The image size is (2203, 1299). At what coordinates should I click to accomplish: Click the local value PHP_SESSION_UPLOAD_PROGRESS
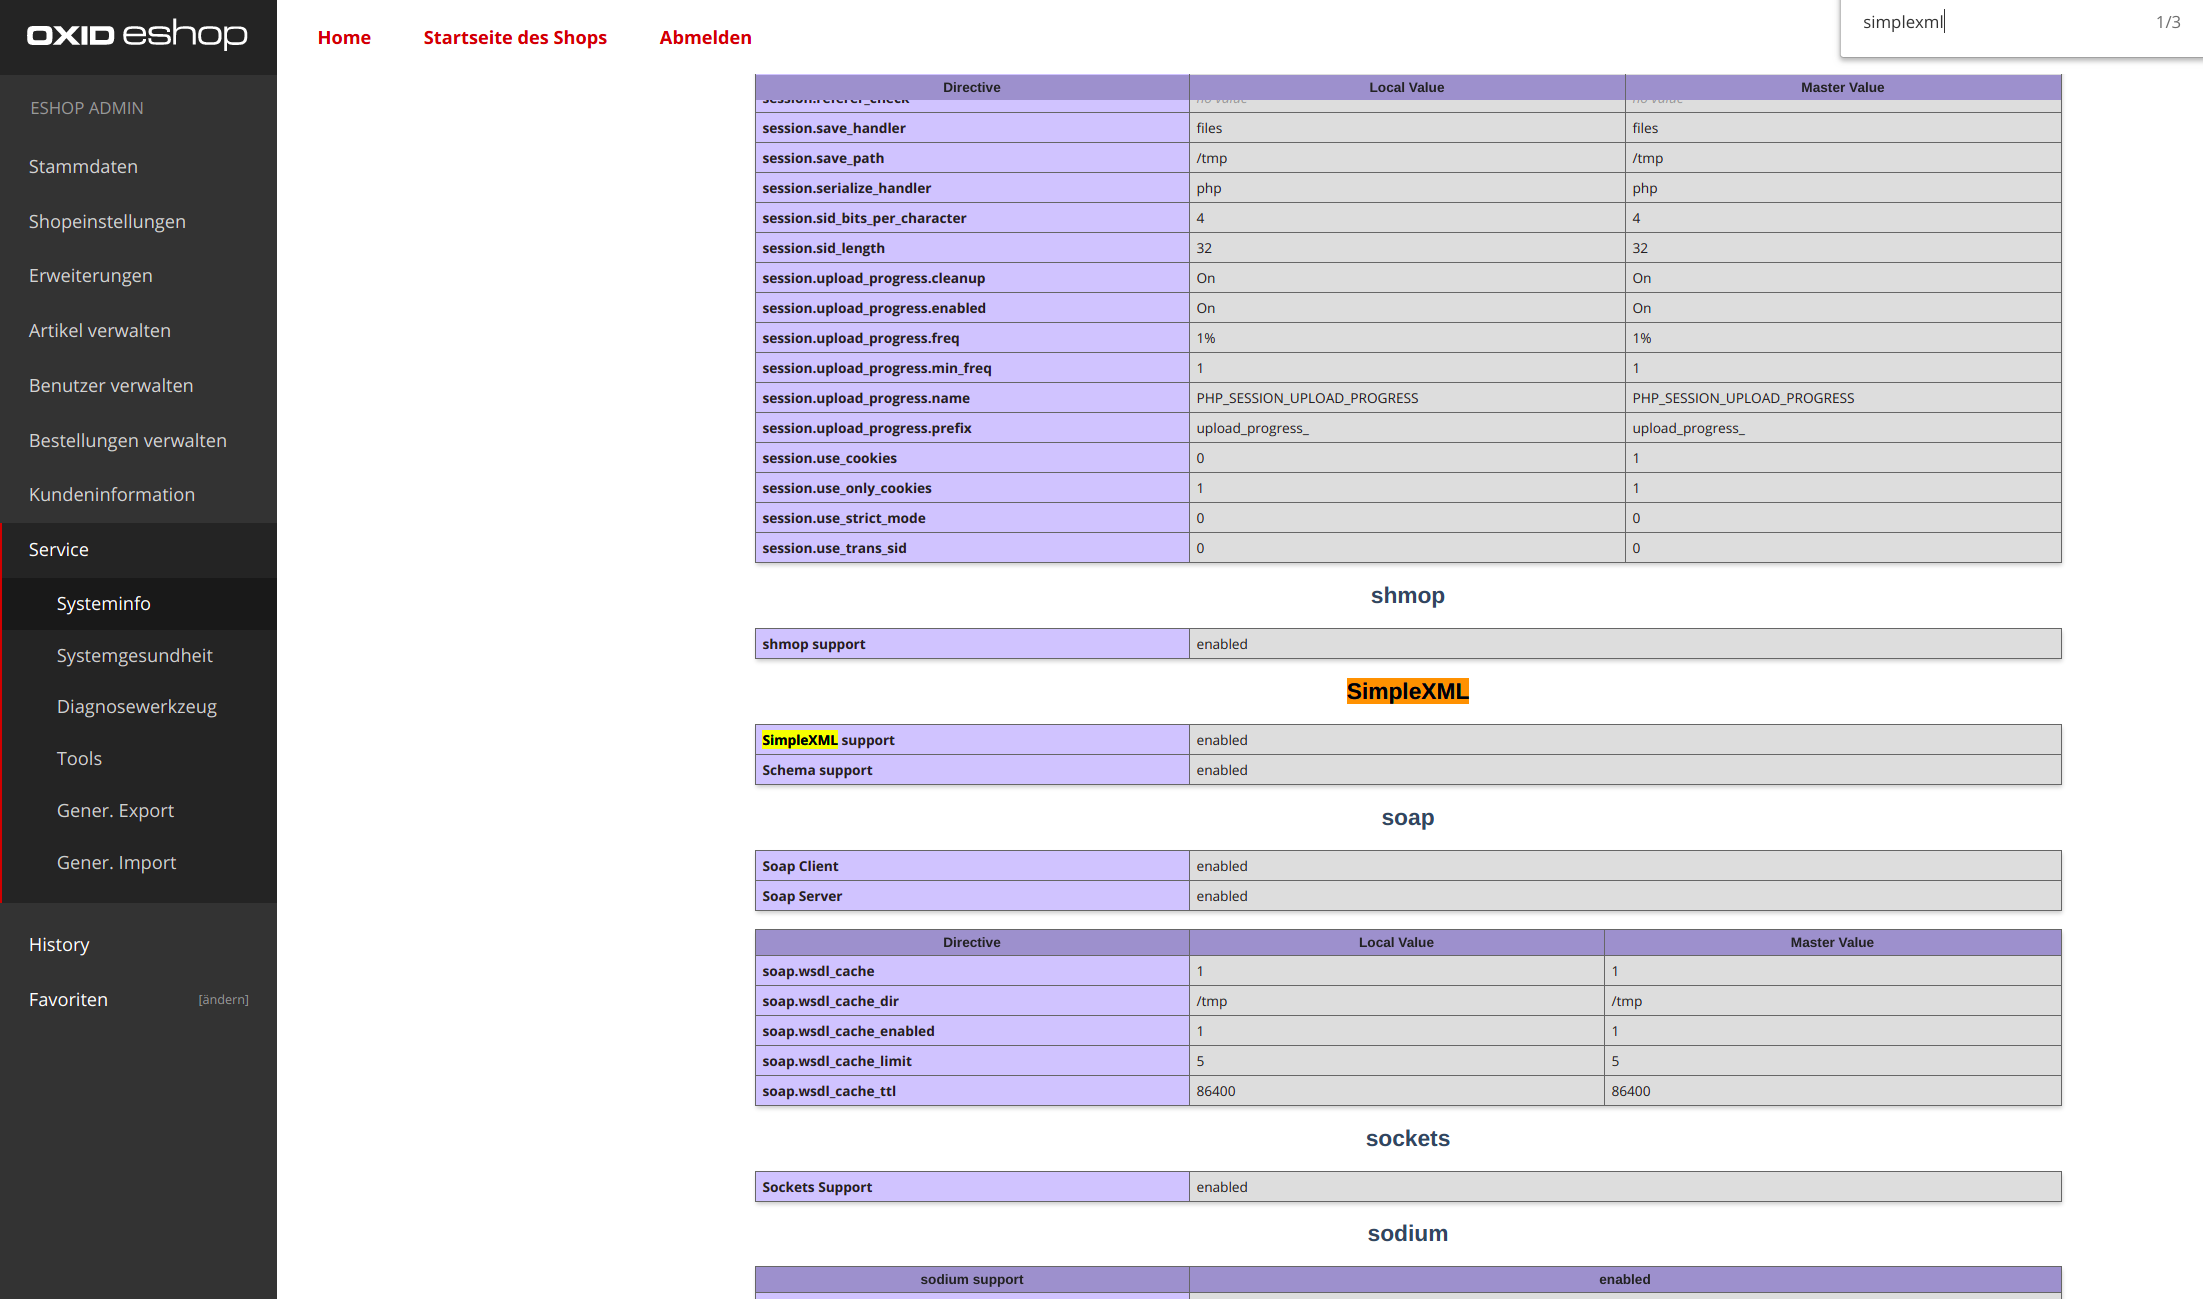tap(1307, 398)
